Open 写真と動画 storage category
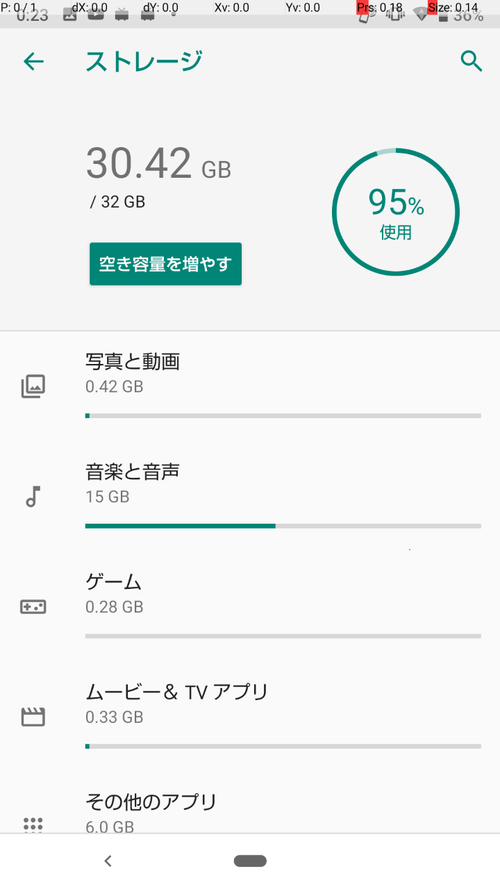Screen dimensions: 500x889 250,387
